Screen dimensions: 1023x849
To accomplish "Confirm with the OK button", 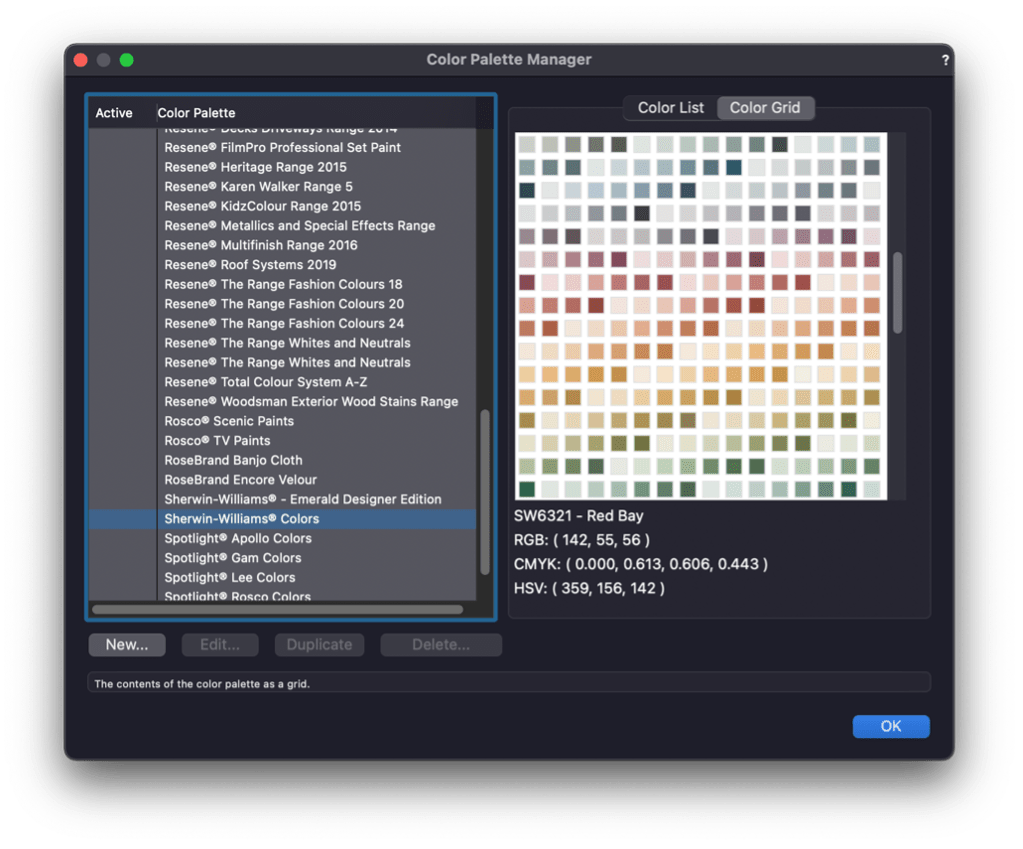I will click(891, 726).
